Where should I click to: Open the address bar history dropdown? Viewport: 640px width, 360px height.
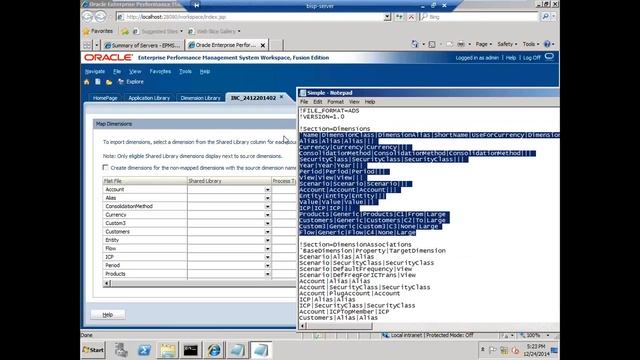point(387,17)
